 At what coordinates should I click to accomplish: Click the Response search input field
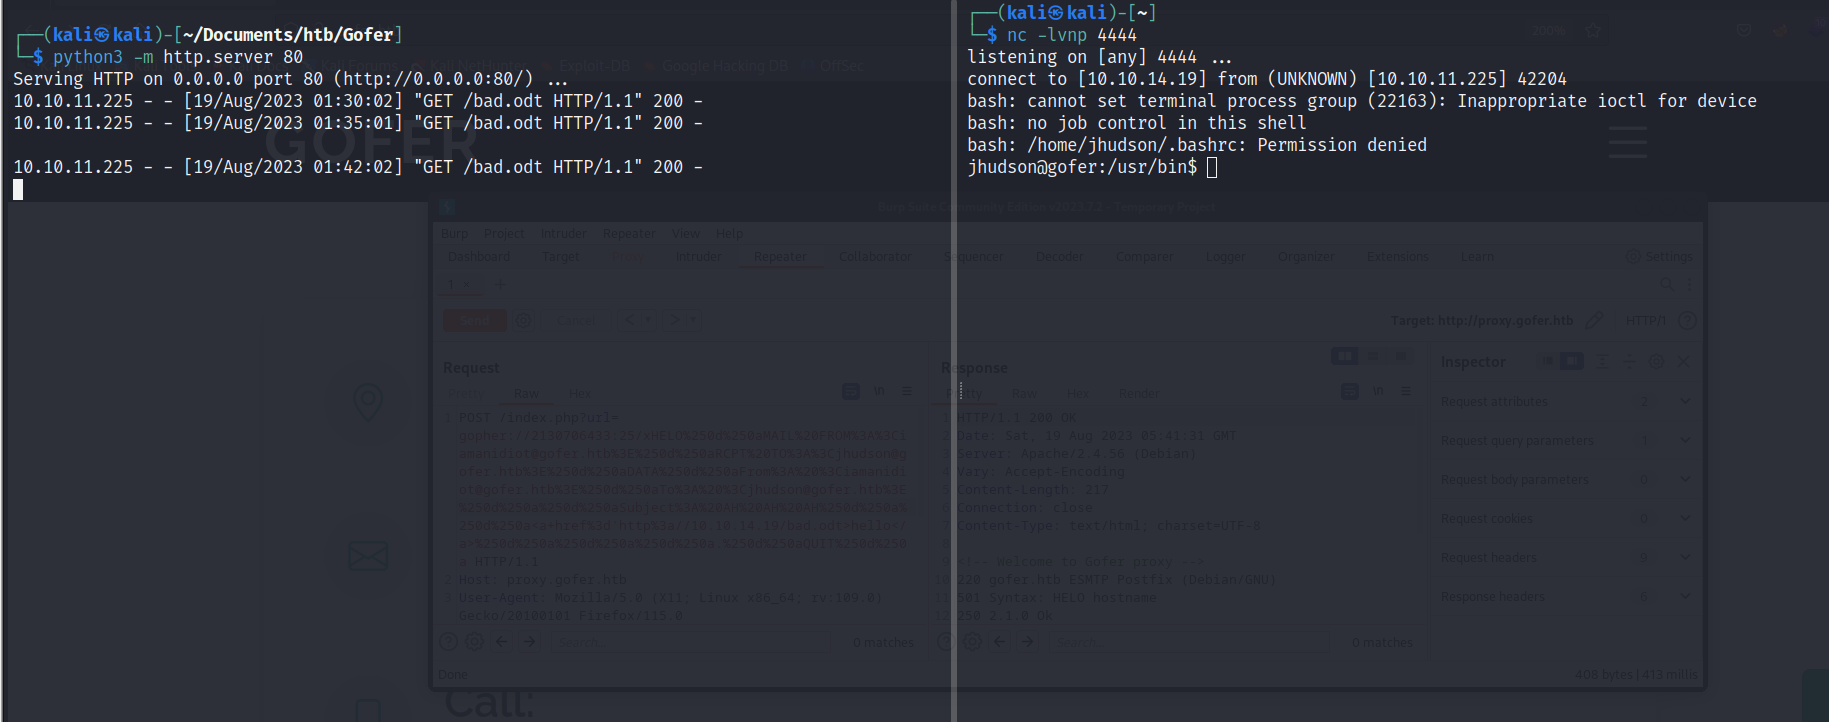(1187, 641)
